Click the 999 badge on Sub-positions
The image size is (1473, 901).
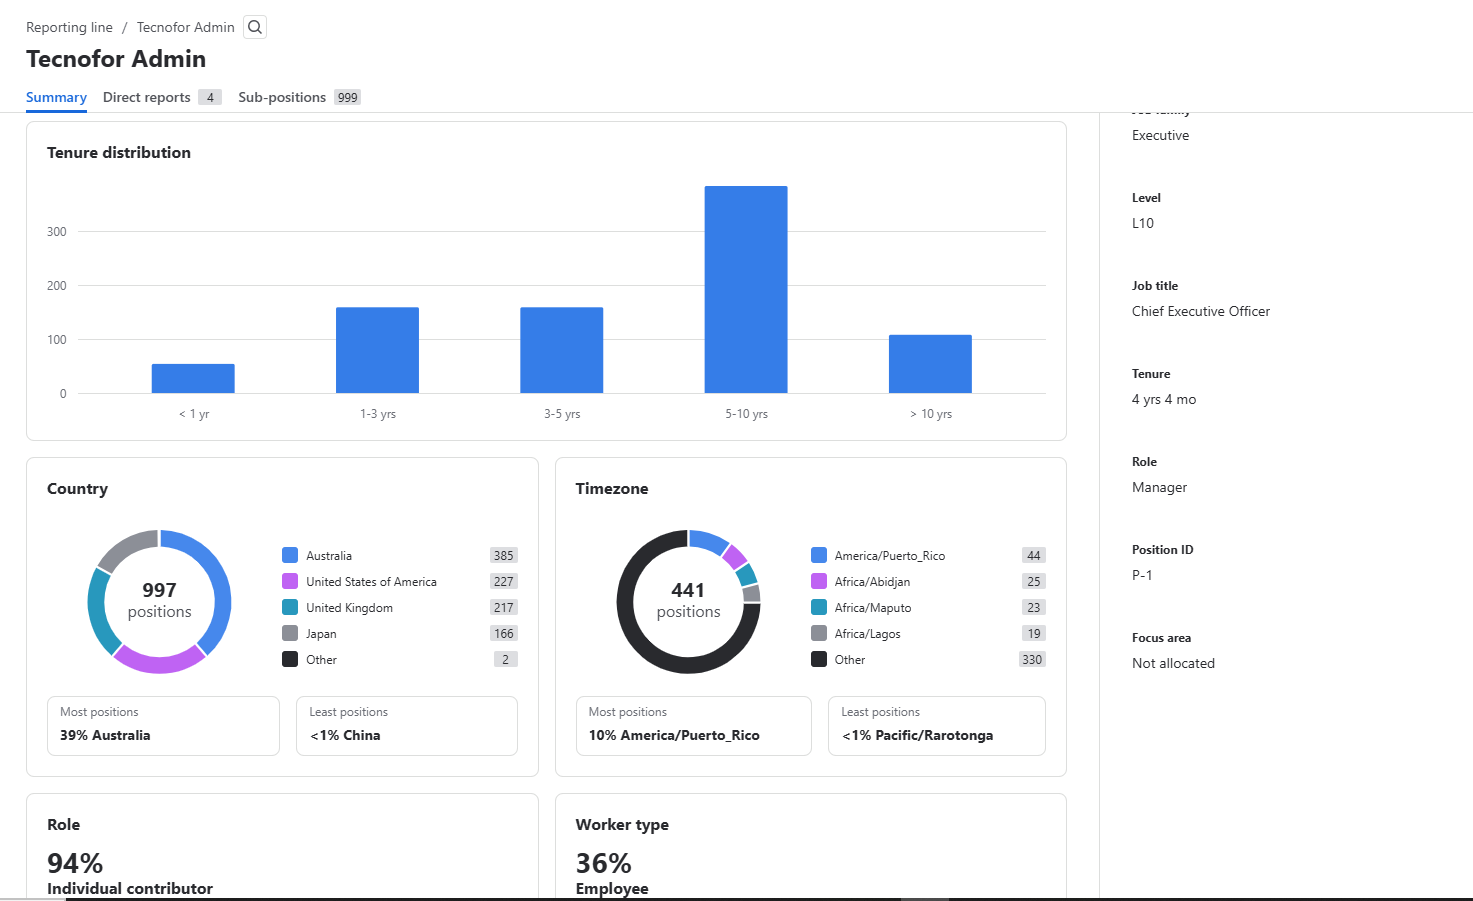click(x=347, y=97)
